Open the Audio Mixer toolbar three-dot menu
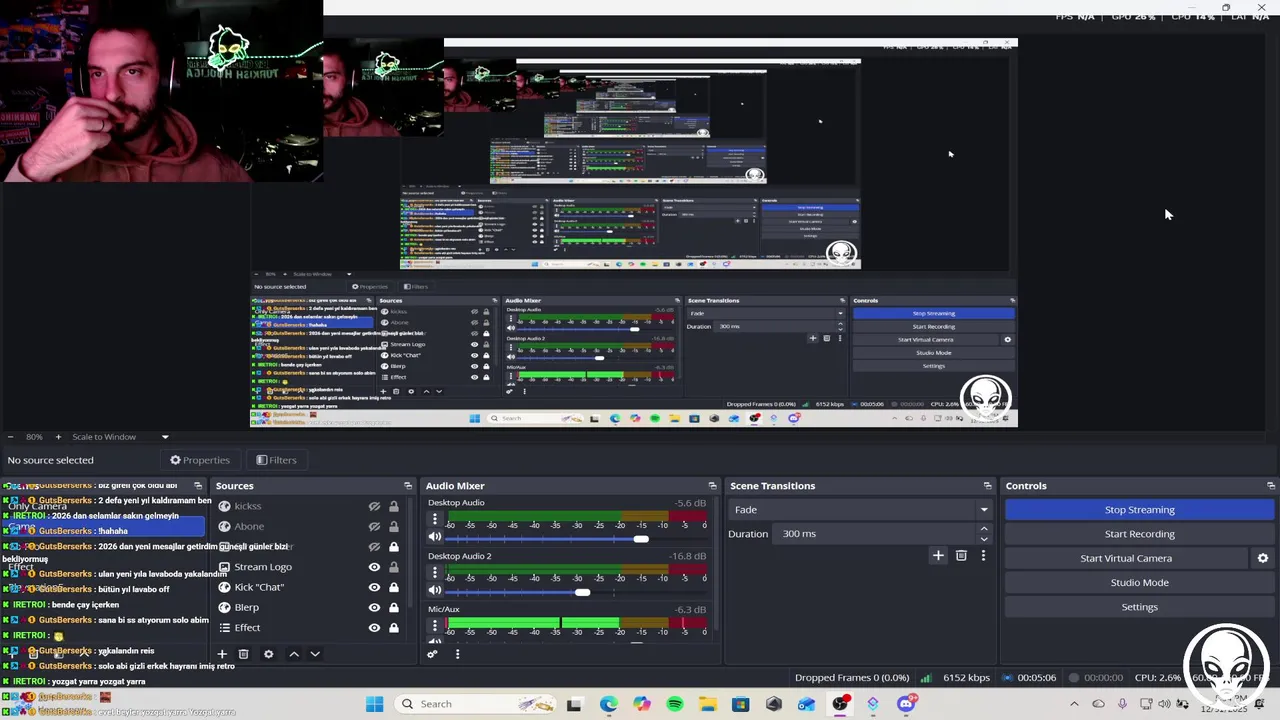The width and height of the screenshot is (1280, 720). click(x=457, y=654)
